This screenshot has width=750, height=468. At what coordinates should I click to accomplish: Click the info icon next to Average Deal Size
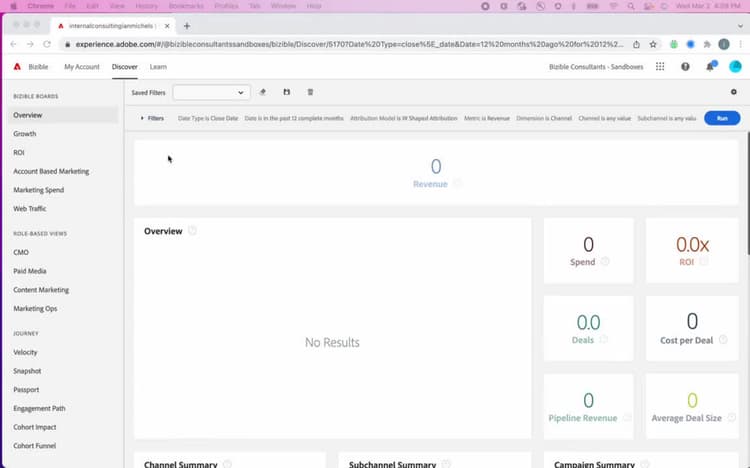[x=732, y=418]
